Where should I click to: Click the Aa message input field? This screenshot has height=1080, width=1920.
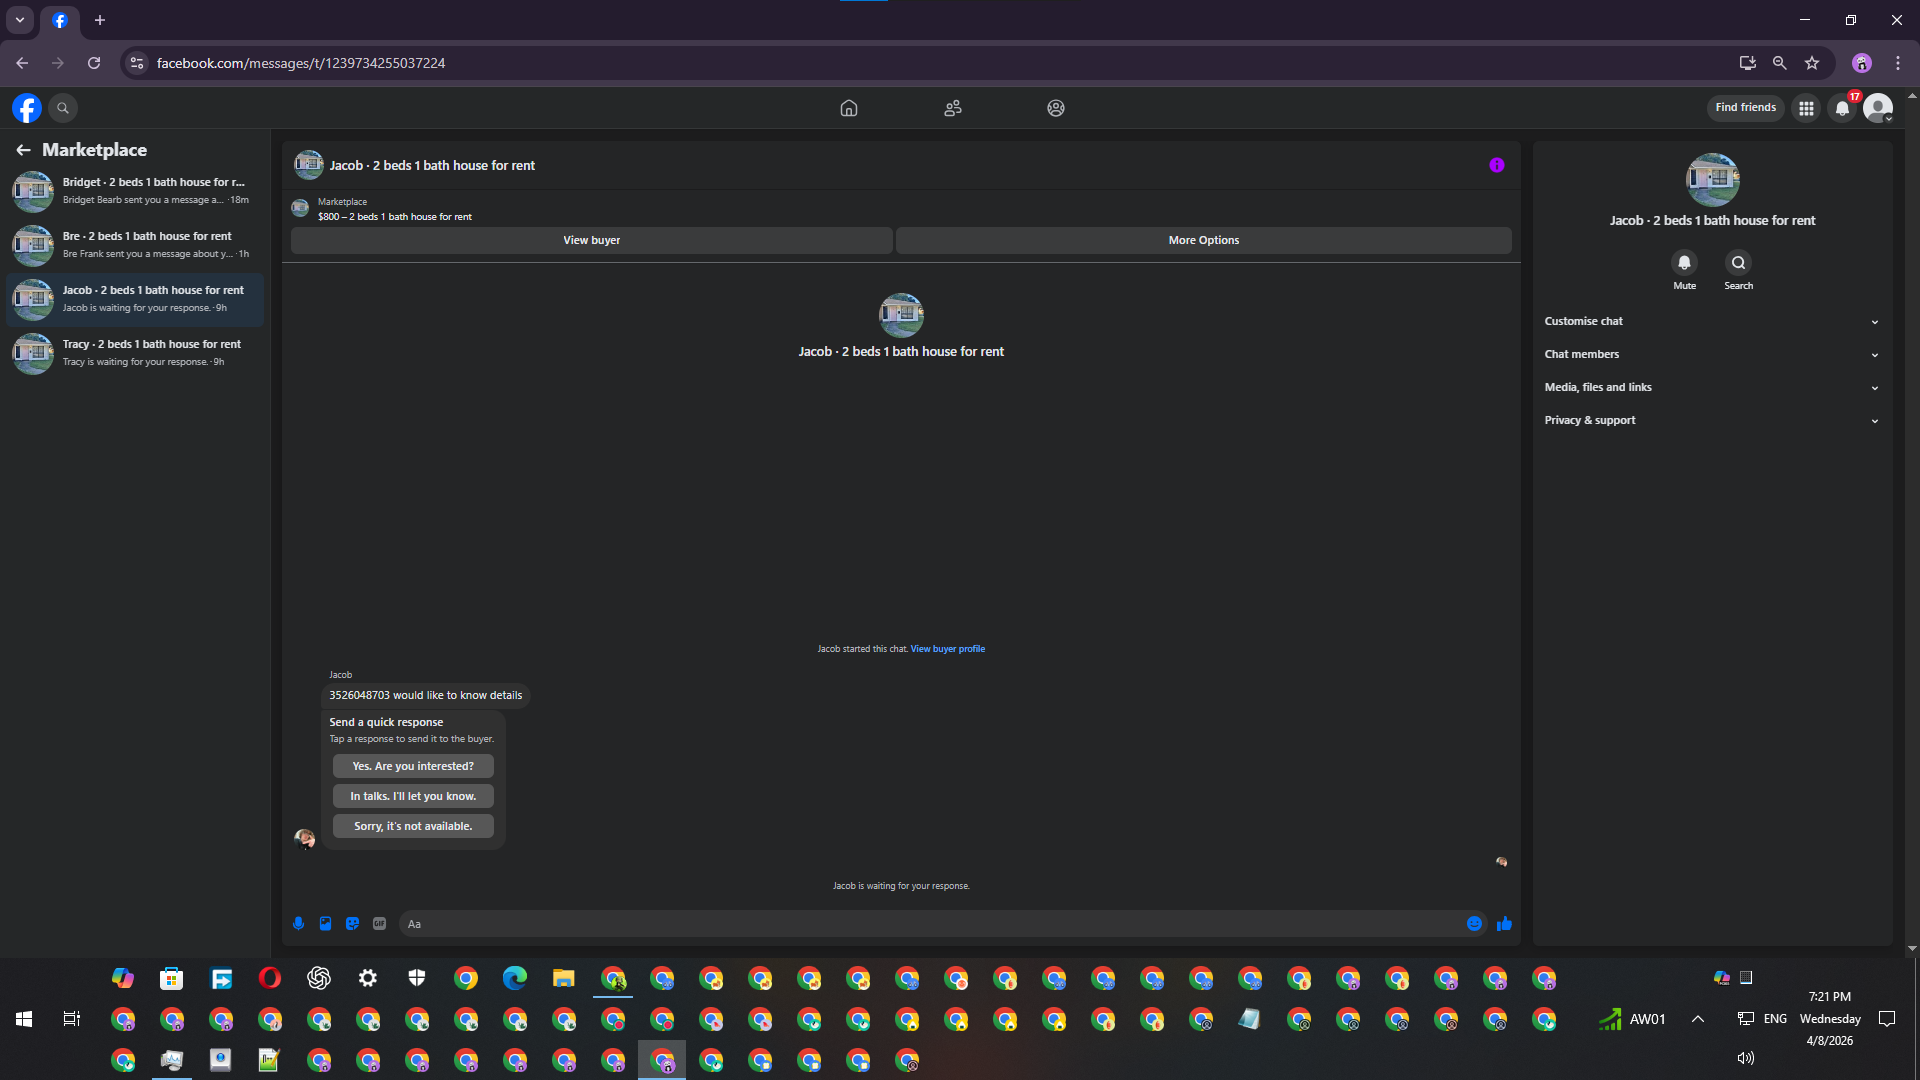pyautogui.click(x=930, y=924)
